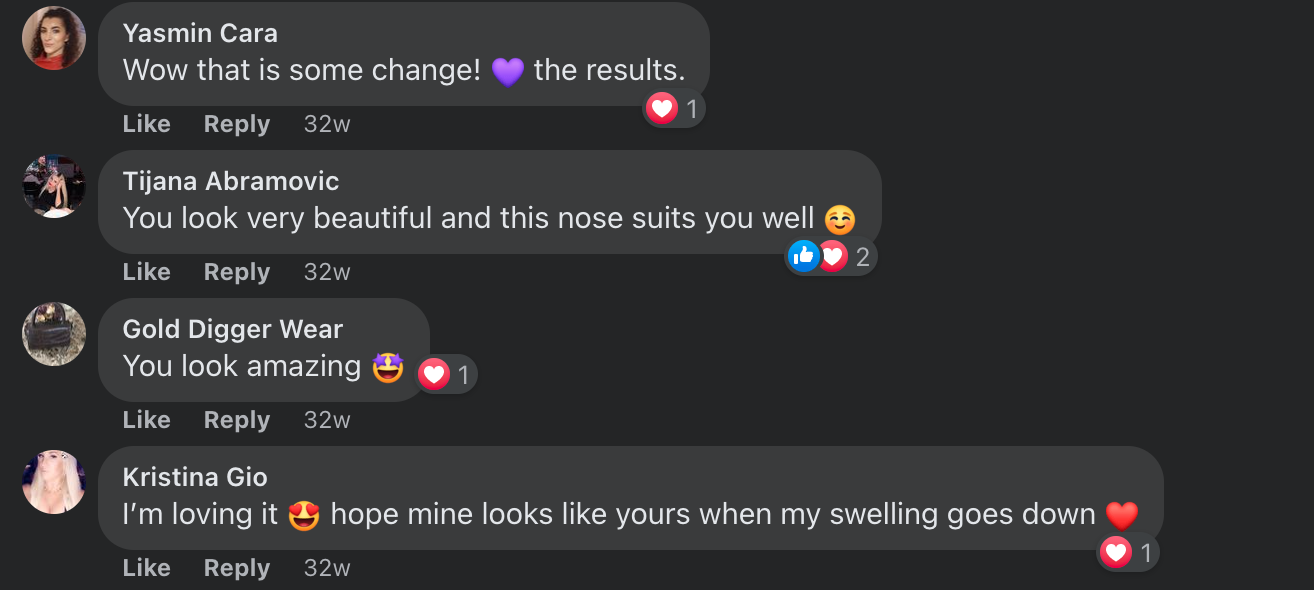The width and height of the screenshot is (1314, 590).
Task: Open the 32w timestamp on Kristina Gio's comment
Action: click(x=327, y=568)
